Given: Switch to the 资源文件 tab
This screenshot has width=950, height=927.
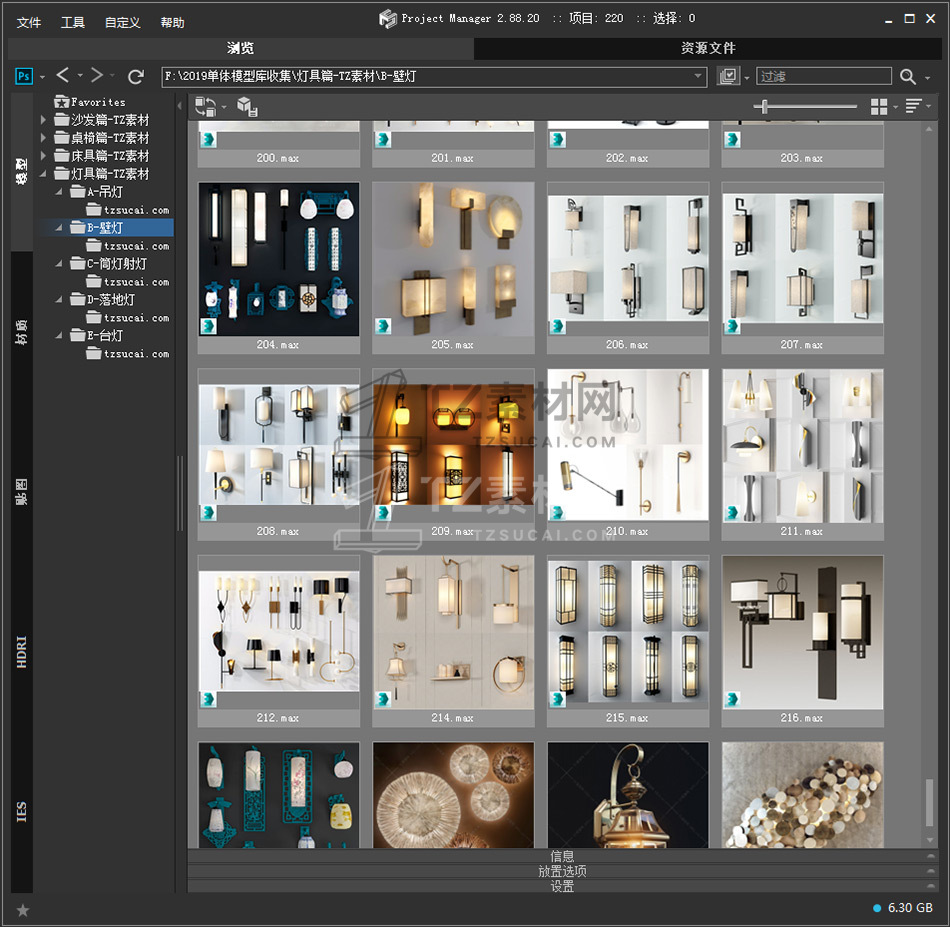Looking at the screenshot, I should click(x=708, y=48).
